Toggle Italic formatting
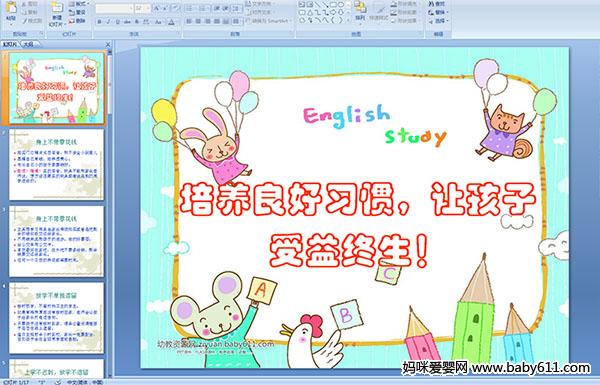The width and height of the screenshot is (600, 385). coord(108,22)
